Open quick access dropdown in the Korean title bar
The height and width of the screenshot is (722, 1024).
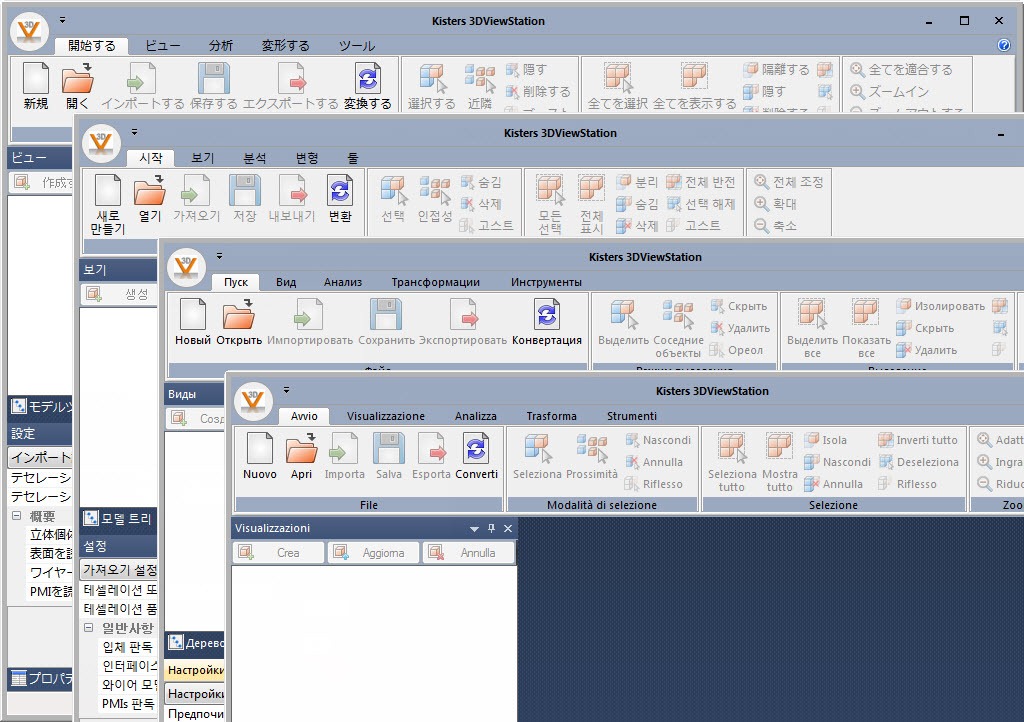pos(135,132)
